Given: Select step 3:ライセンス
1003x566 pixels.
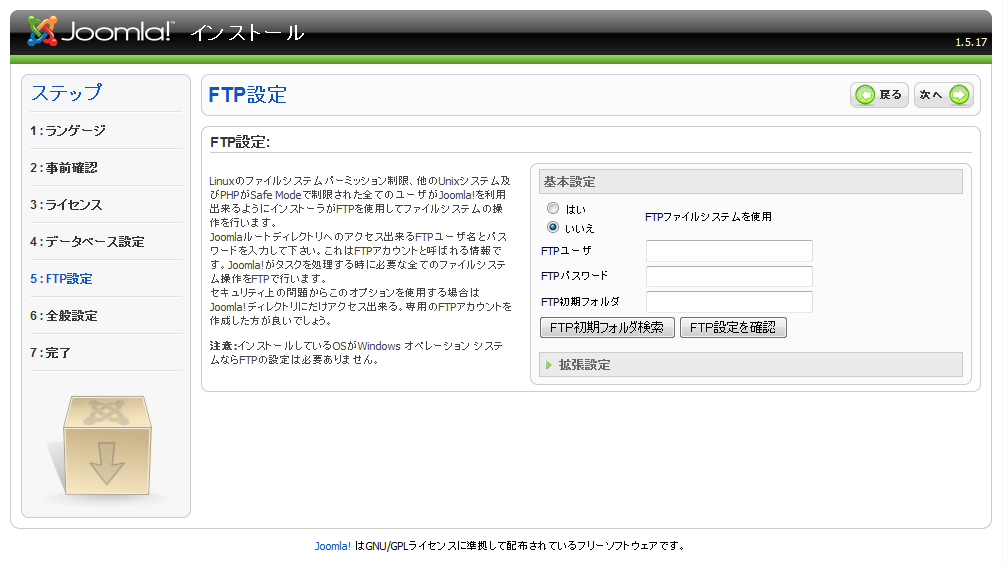Looking at the screenshot, I should (66, 205).
